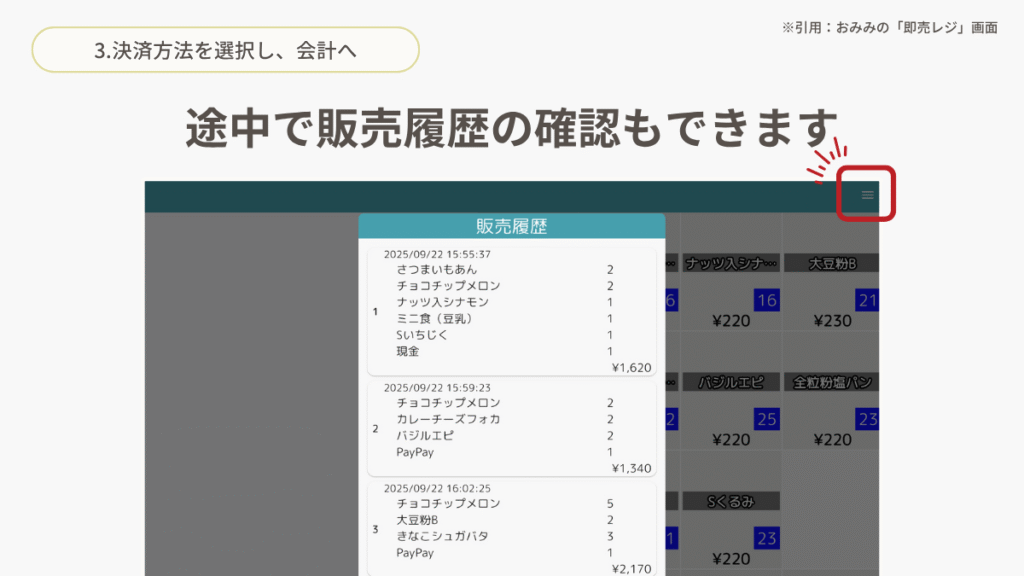Screen dimensions: 1024x576
Task: Pick the Sくるみ product label
Action: (x=731, y=501)
